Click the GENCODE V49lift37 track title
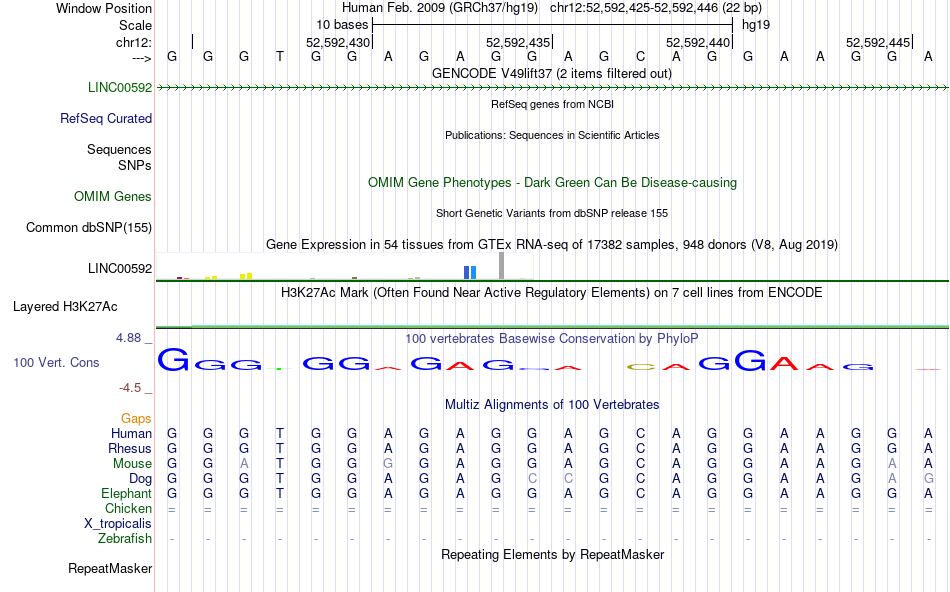The image size is (950, 592). [x=552, y=73]
